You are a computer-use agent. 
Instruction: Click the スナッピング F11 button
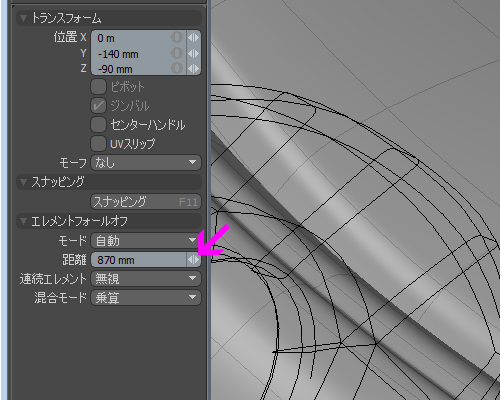coord(146,202)
